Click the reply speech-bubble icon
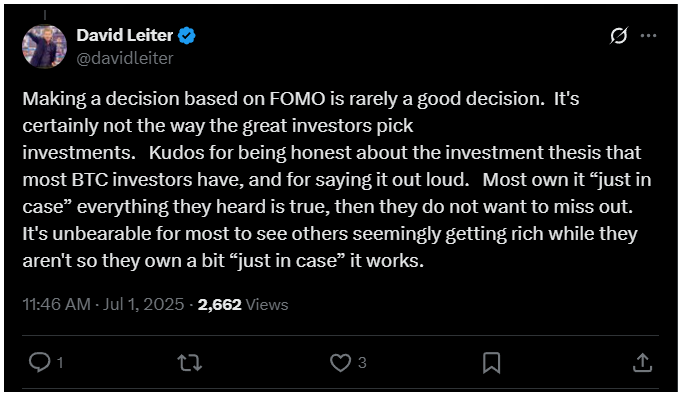Viewport: 682px width, 396px height. [x=40, y=362]
